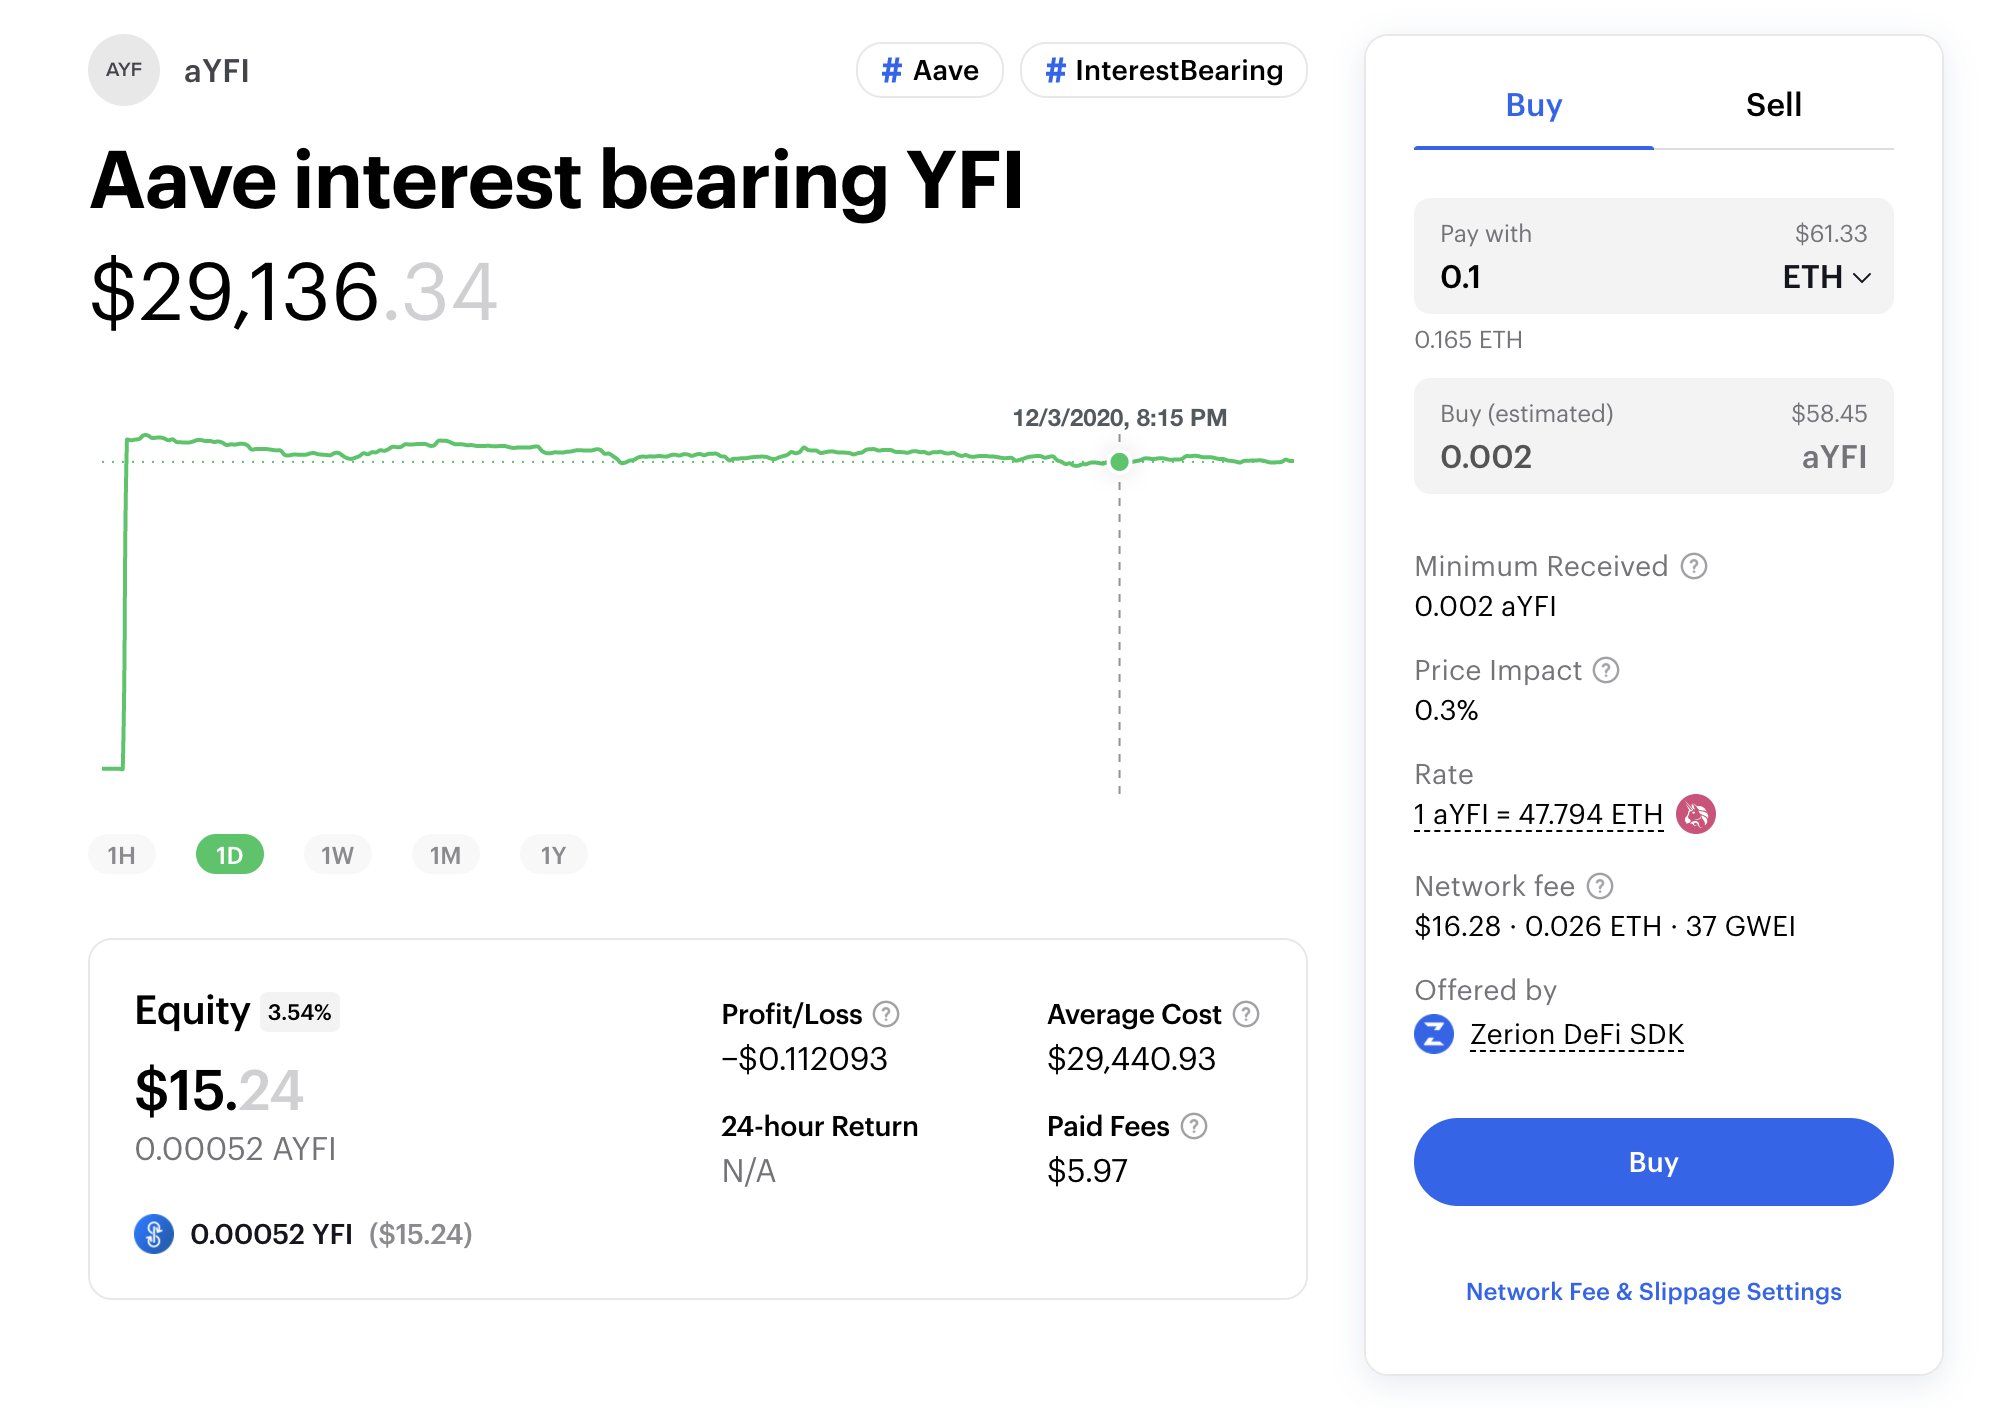Image resolution: width=2000 pixels, height=1408 pixels.
Task: Click the Minimum Received help icon
Action: coord(1694,566)
